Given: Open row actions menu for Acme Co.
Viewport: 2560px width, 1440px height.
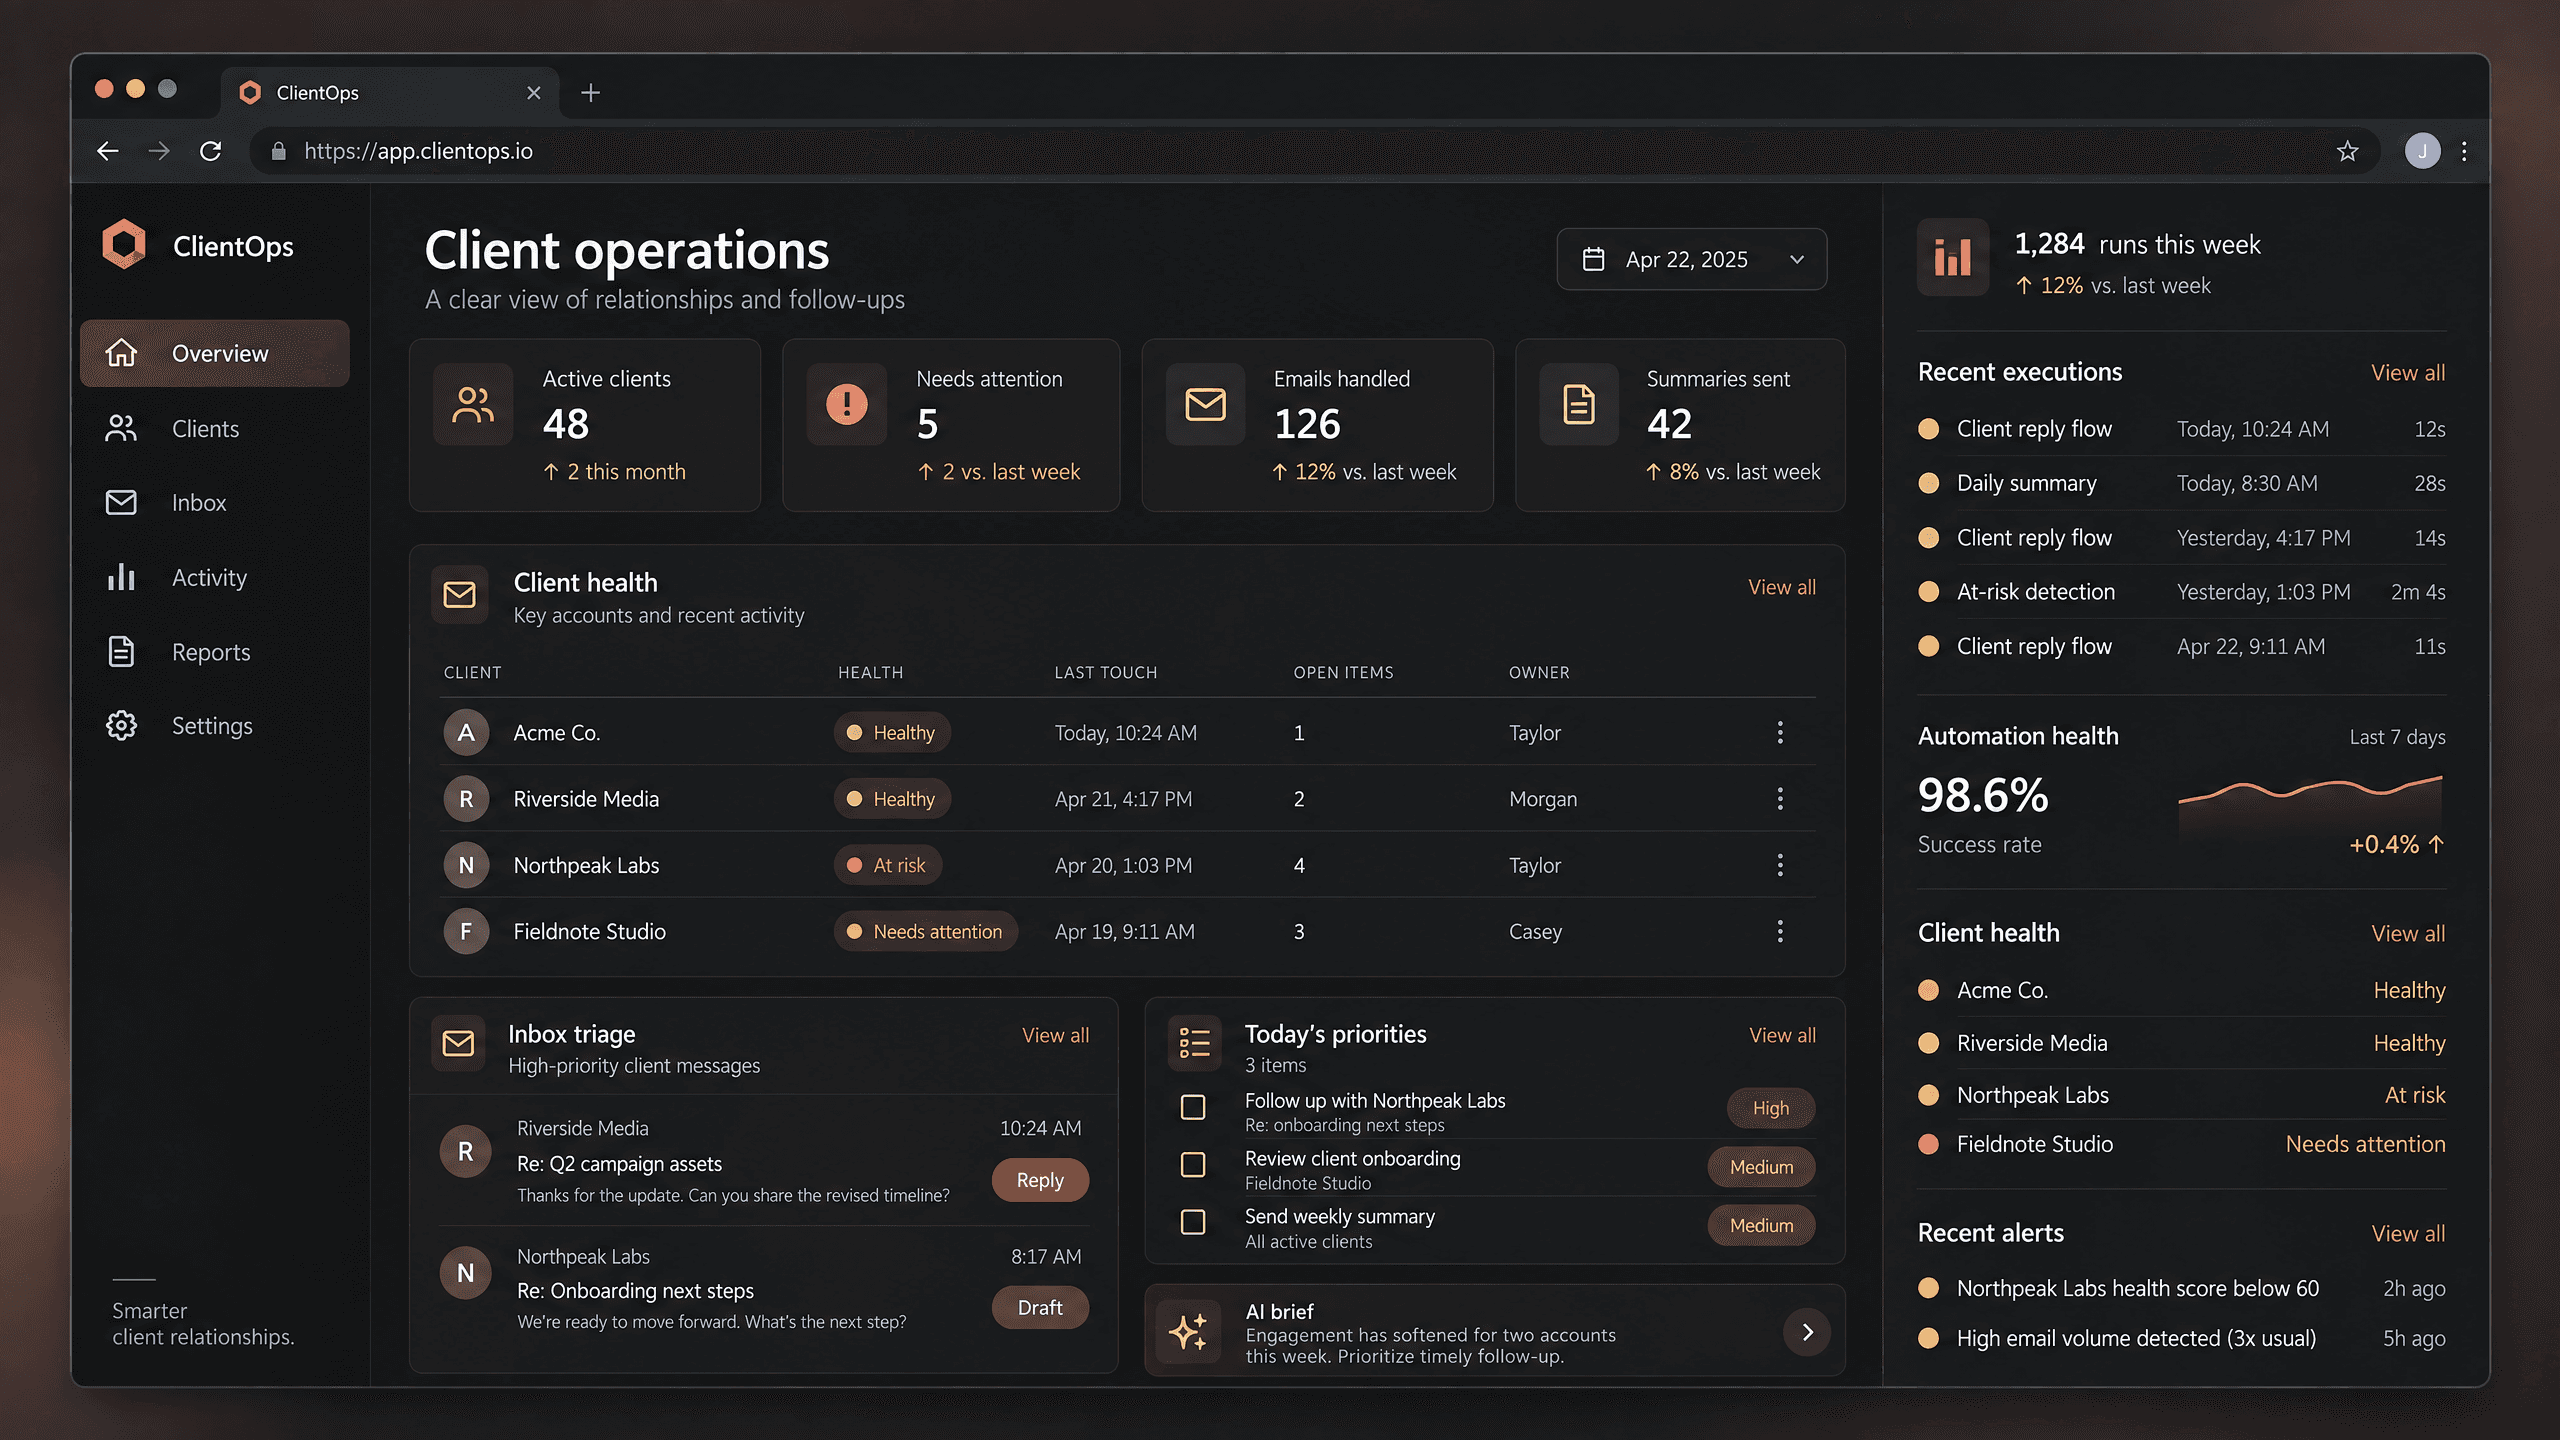Looking at the screenshot, I should (1780, 732).
